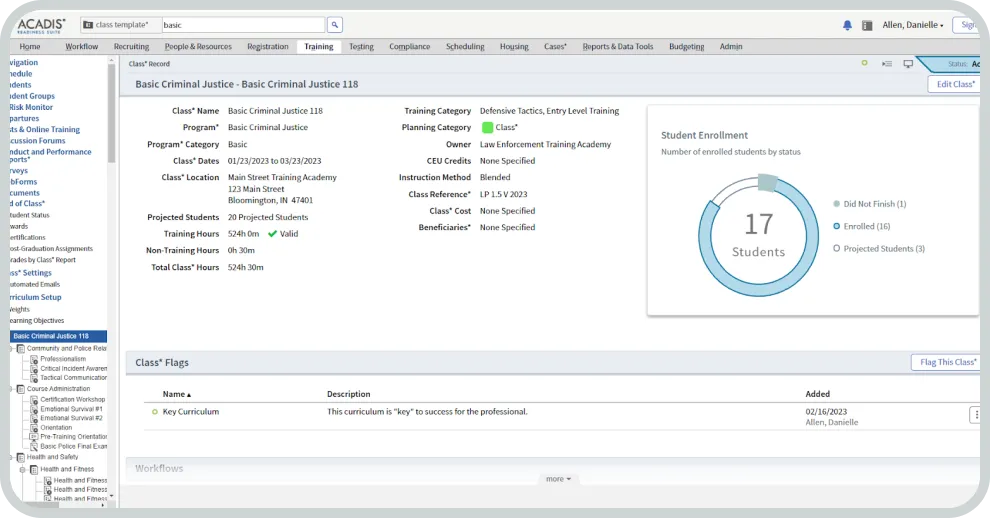Click the Flag This Class button
Viewport: 990px width, 518px height.
945,362
